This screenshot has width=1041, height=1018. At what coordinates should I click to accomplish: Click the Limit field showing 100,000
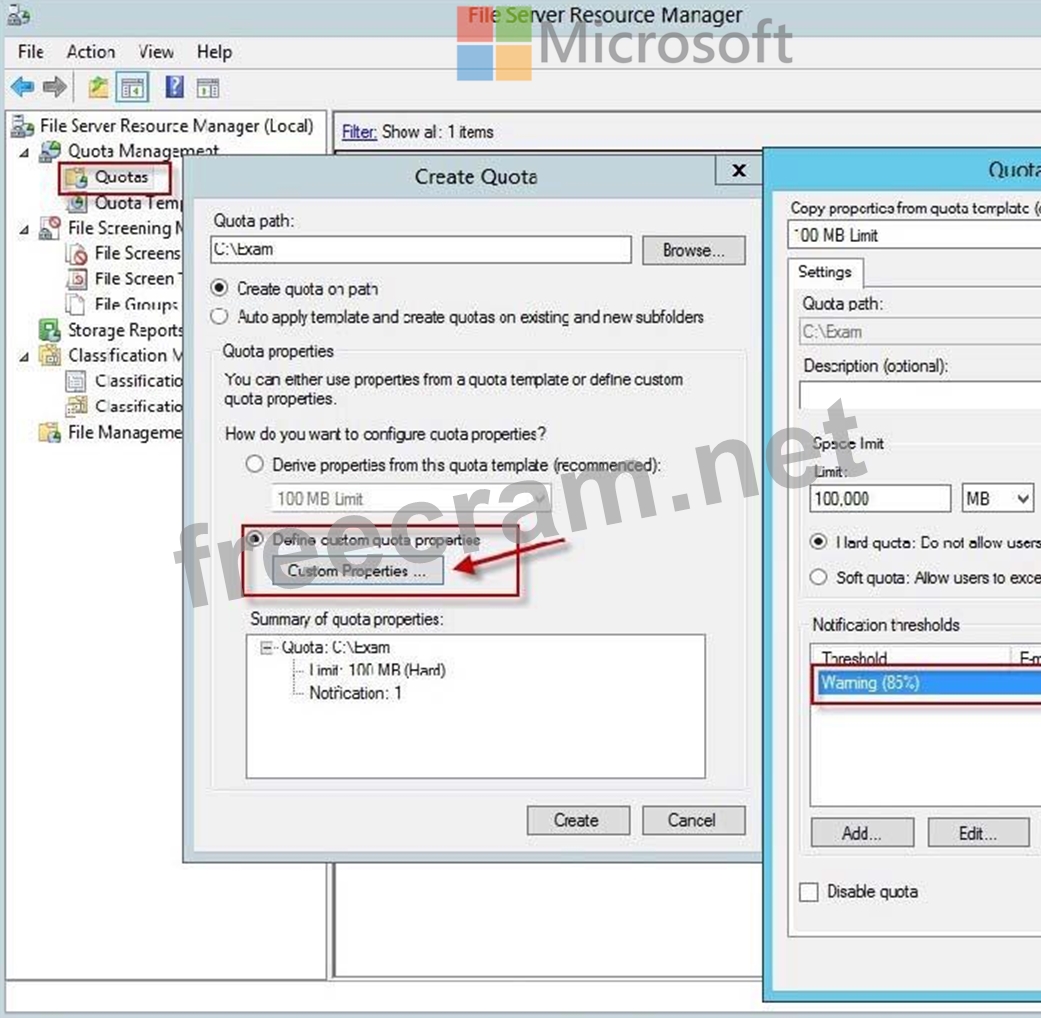(x=880, y=498)
